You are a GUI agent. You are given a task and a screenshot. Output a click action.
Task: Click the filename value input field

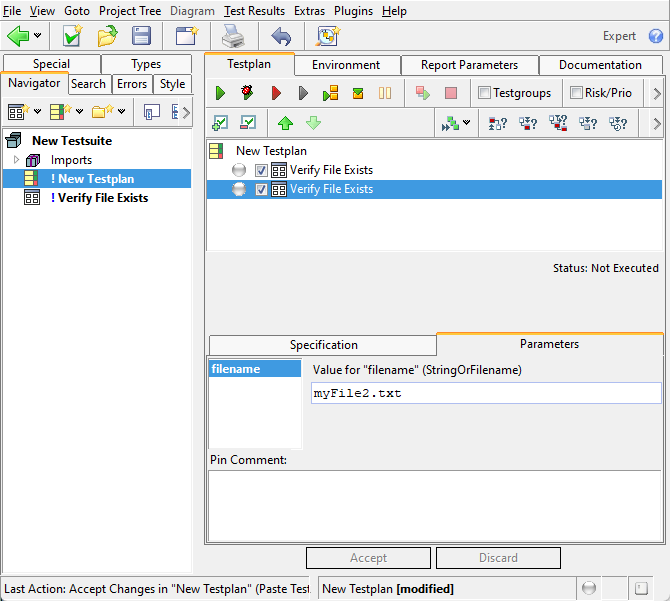click(486, 393)
